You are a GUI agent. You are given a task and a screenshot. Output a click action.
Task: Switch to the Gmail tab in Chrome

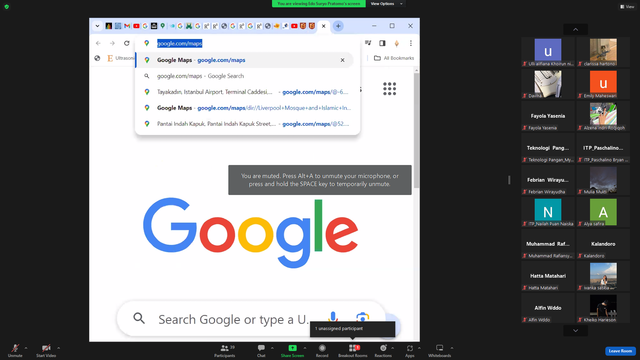click(x=127, y=26)
